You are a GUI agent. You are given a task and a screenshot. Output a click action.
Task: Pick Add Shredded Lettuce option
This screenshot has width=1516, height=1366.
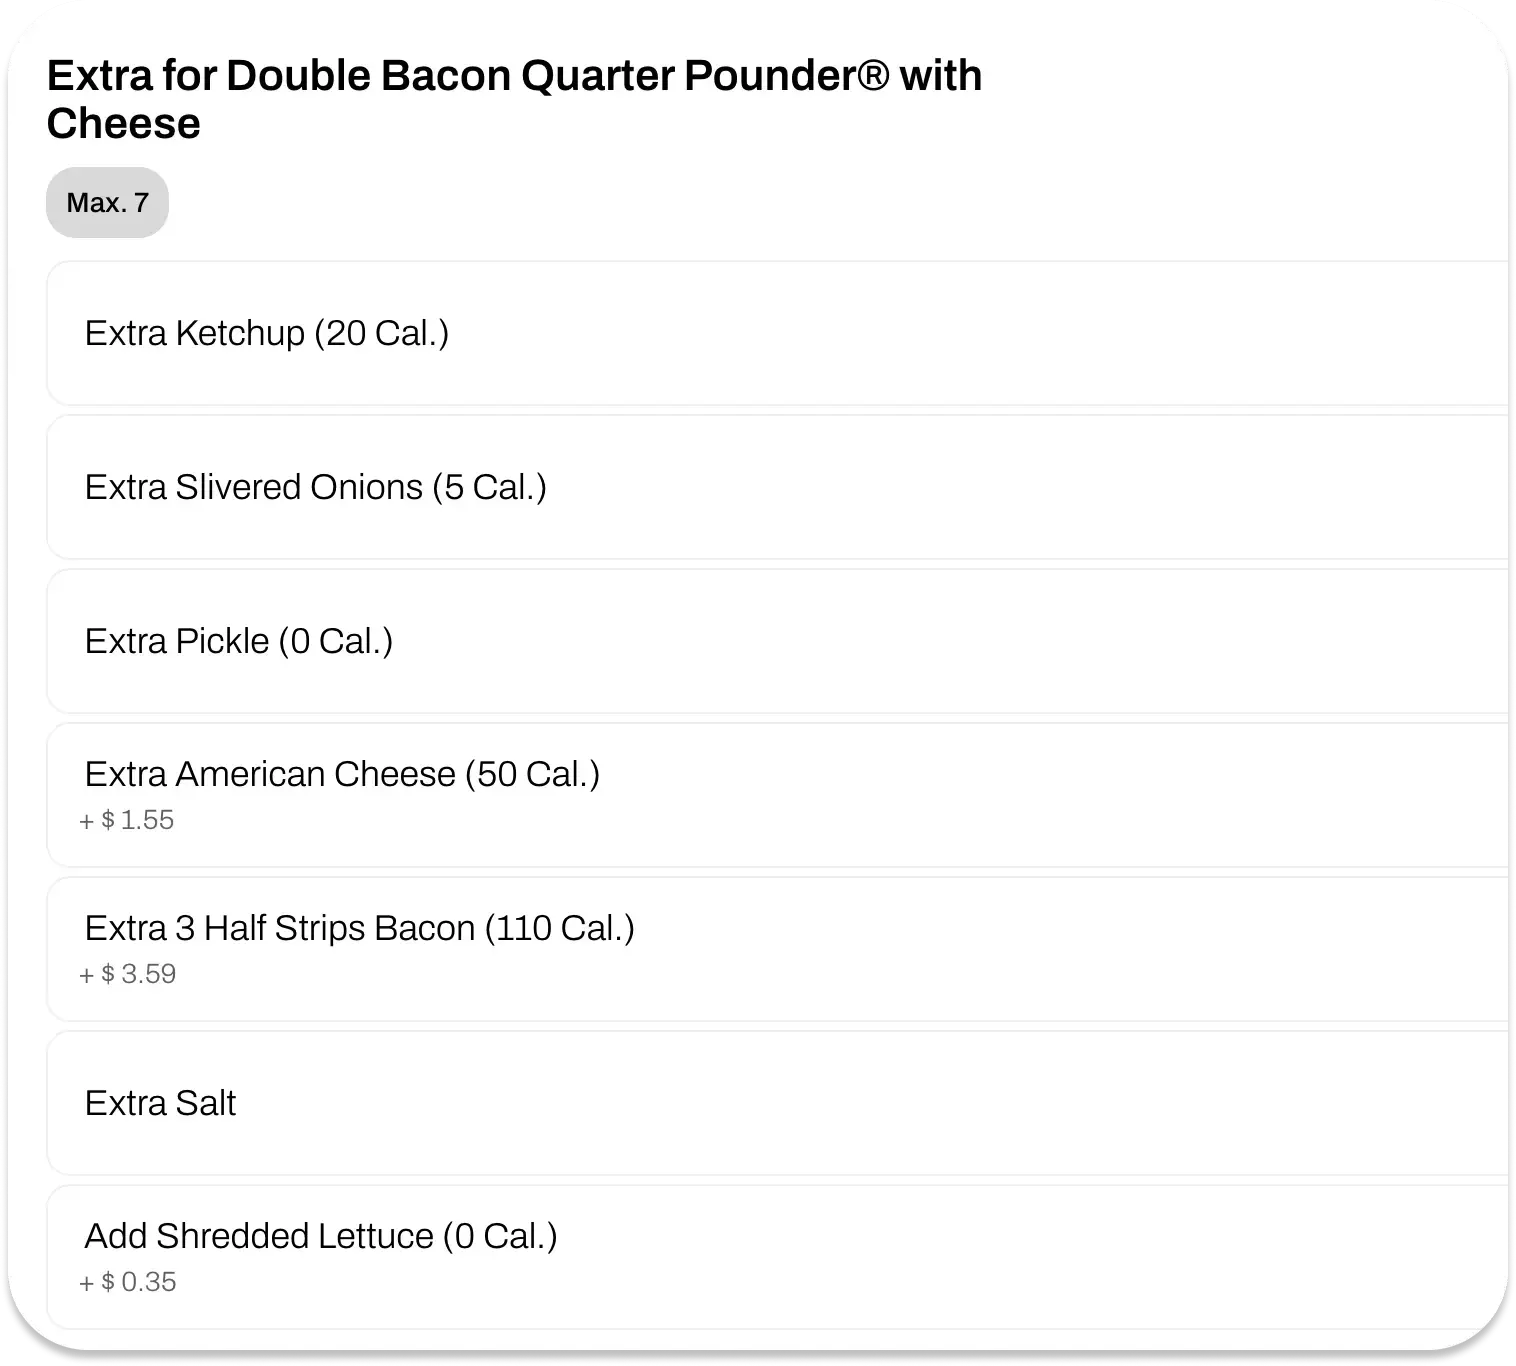320,1236
